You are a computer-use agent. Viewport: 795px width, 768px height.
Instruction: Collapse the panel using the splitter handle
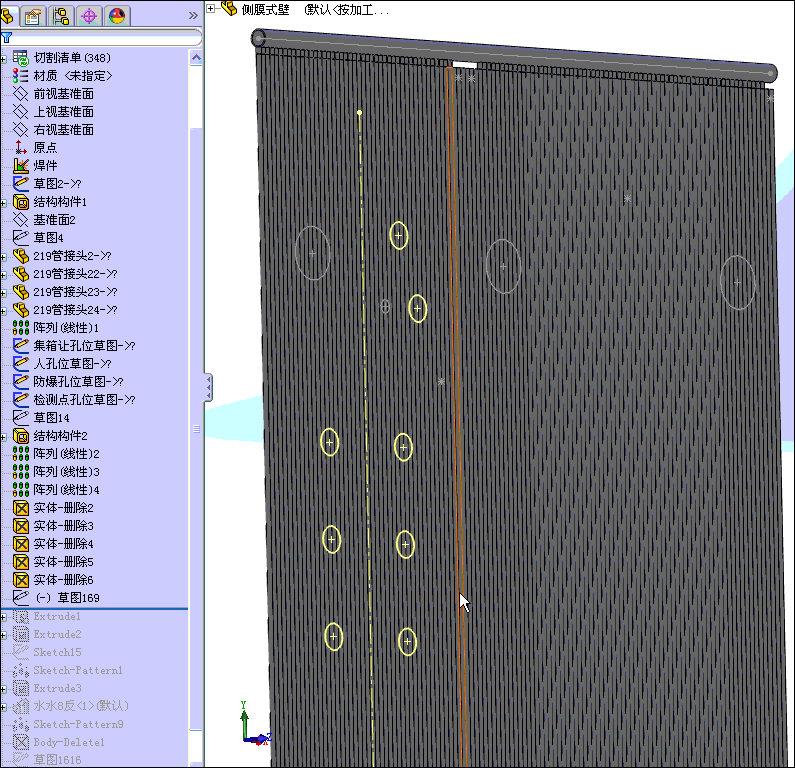point(208,388)
